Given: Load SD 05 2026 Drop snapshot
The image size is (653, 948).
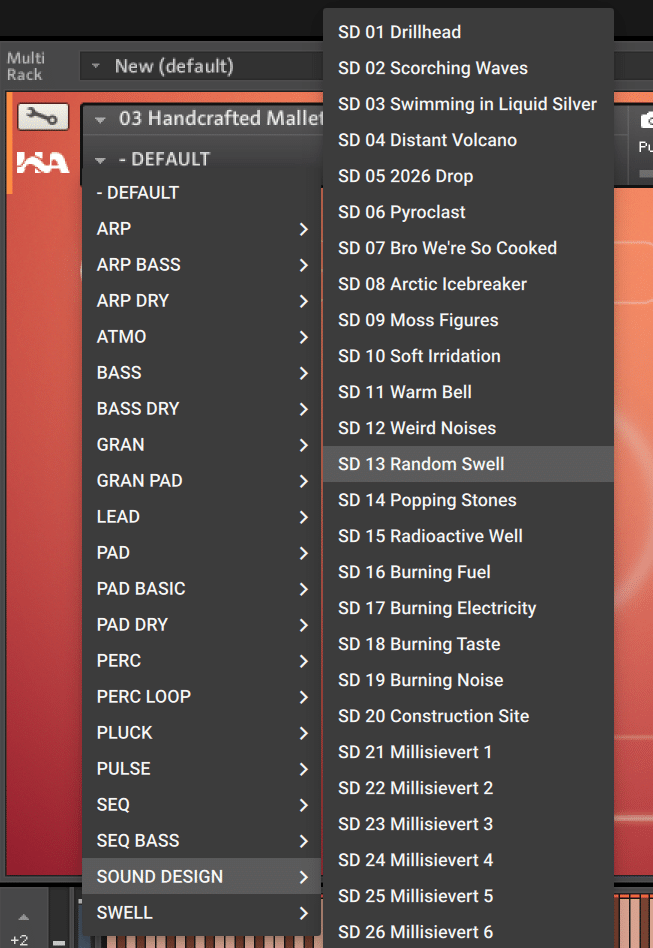Looking at the screenshot, I should coord(469,176).
